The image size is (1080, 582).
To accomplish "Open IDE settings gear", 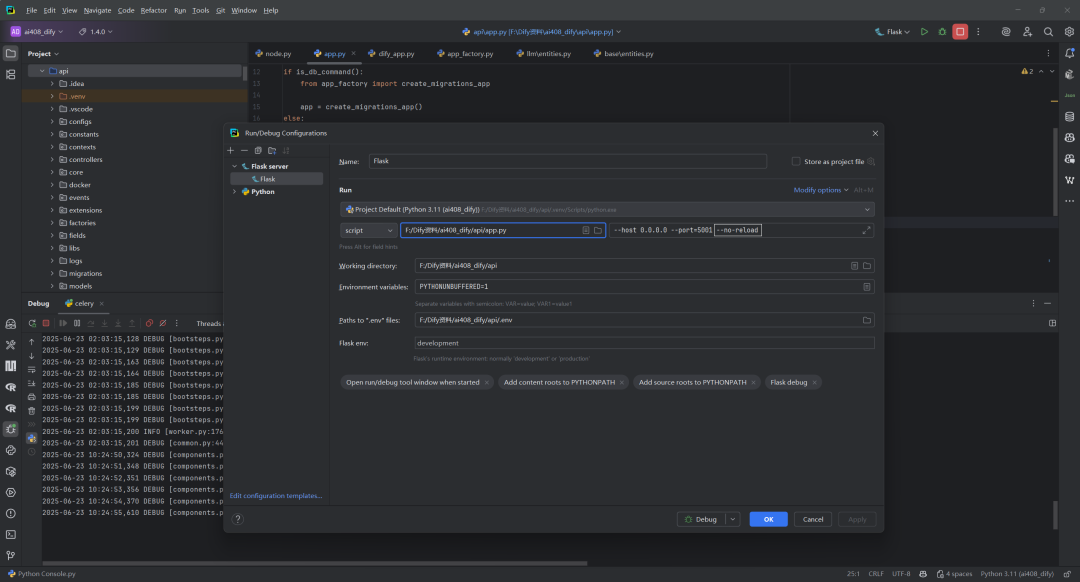I will click(x=1069, y=32).
